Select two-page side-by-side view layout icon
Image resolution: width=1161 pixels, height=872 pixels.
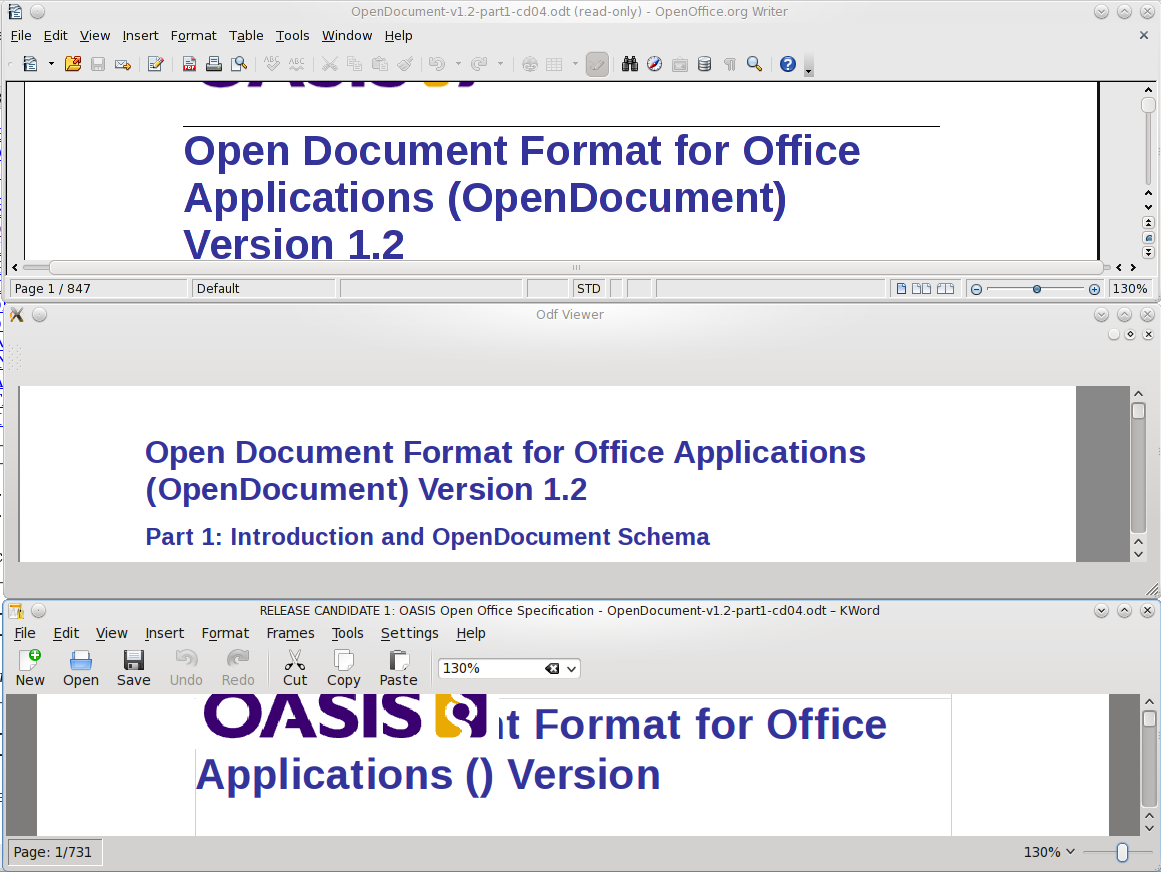921,289
